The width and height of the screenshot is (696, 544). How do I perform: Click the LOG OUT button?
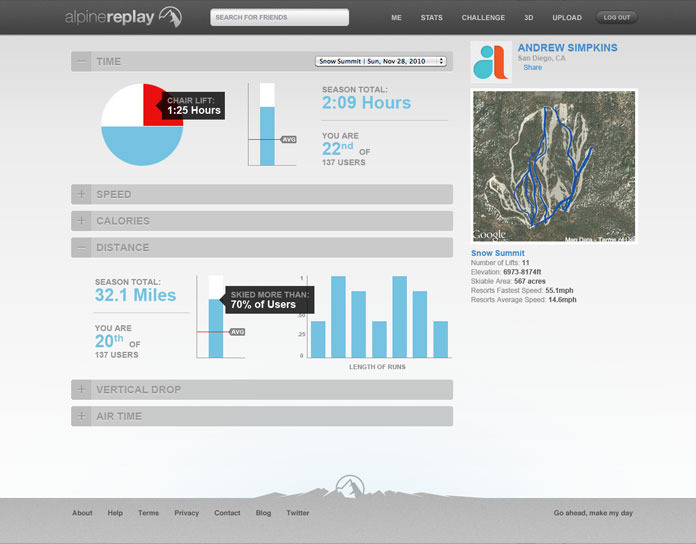coord(617,17)
